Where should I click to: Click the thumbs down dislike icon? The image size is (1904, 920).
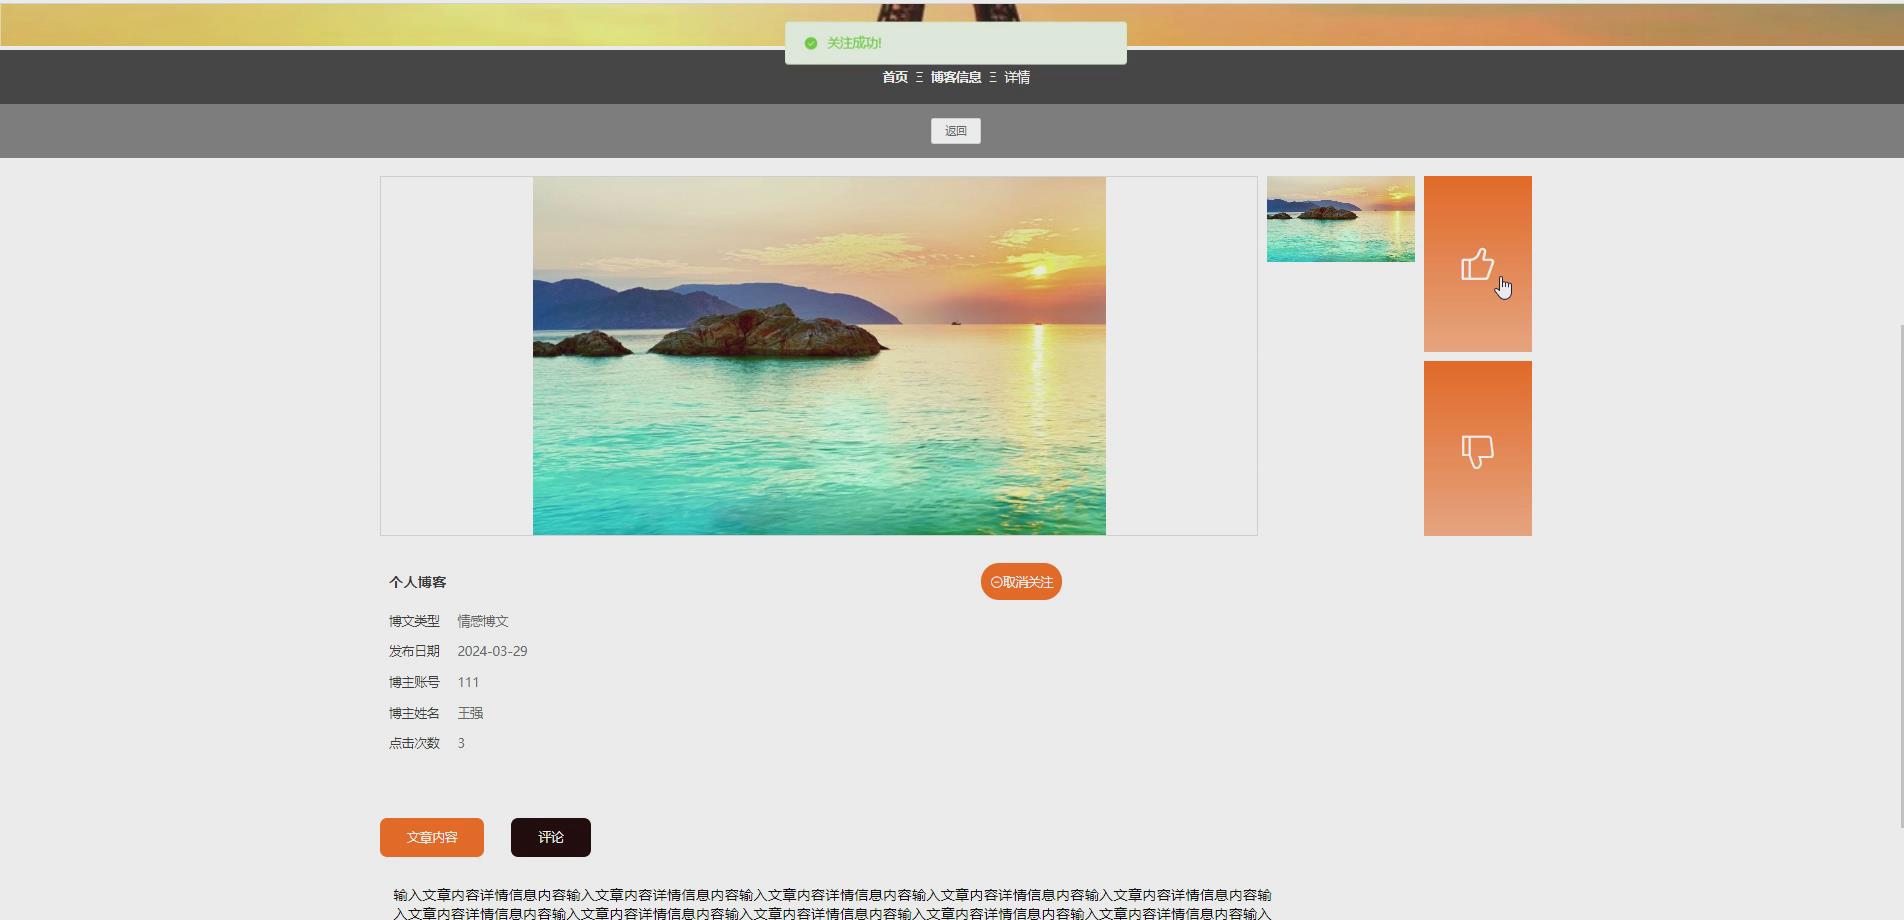point(1478,450)
